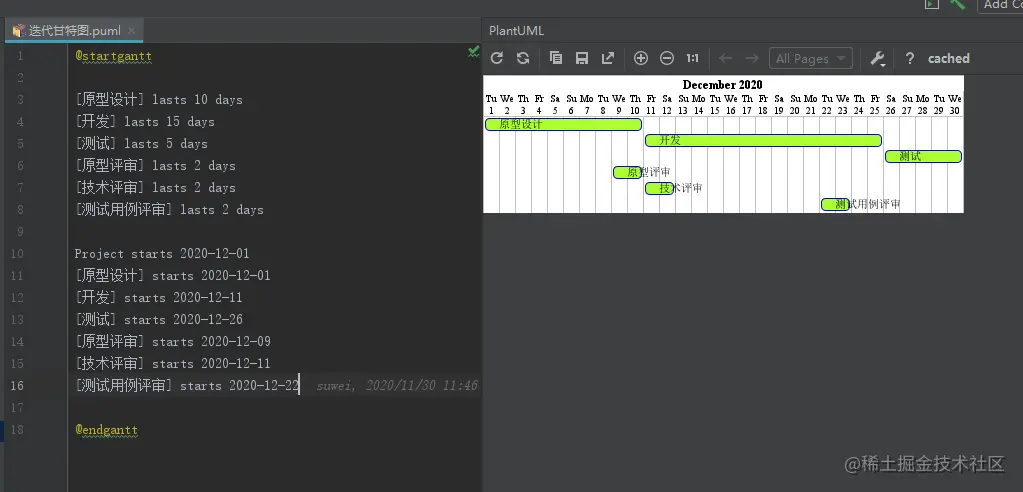Viewport: 1023px width, 492px height.
Task: Select the 测试 bar in the Gantt chart
Action: pyautogui.click(x=923, y=156)
